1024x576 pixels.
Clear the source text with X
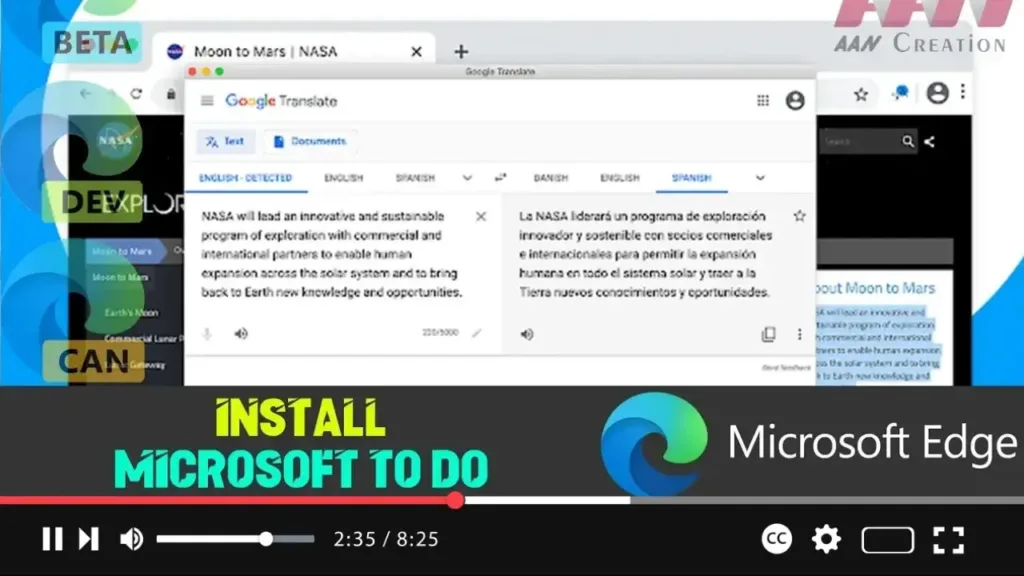pyautogui.click(x=481, y=216)
